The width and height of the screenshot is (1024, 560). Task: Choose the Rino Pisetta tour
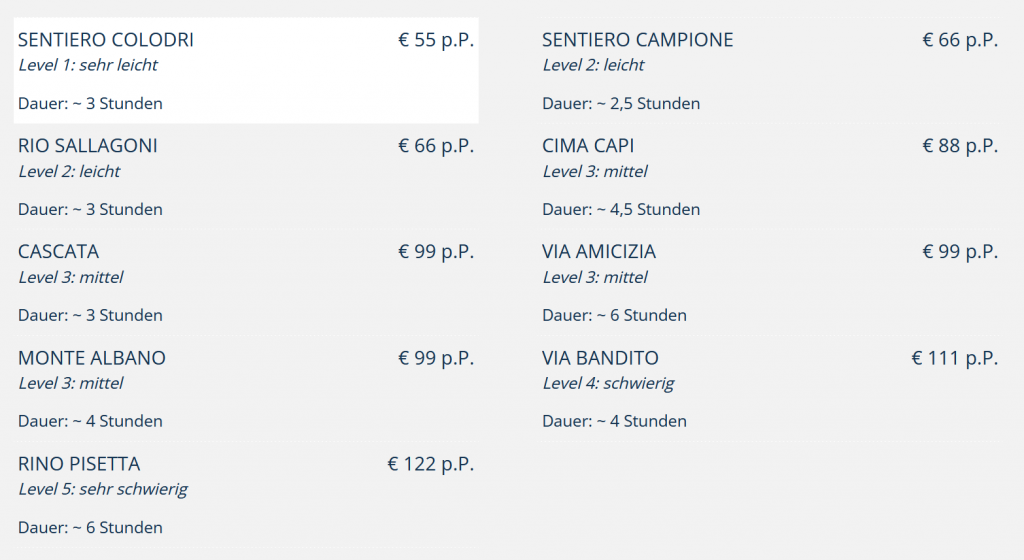[79, 464]
